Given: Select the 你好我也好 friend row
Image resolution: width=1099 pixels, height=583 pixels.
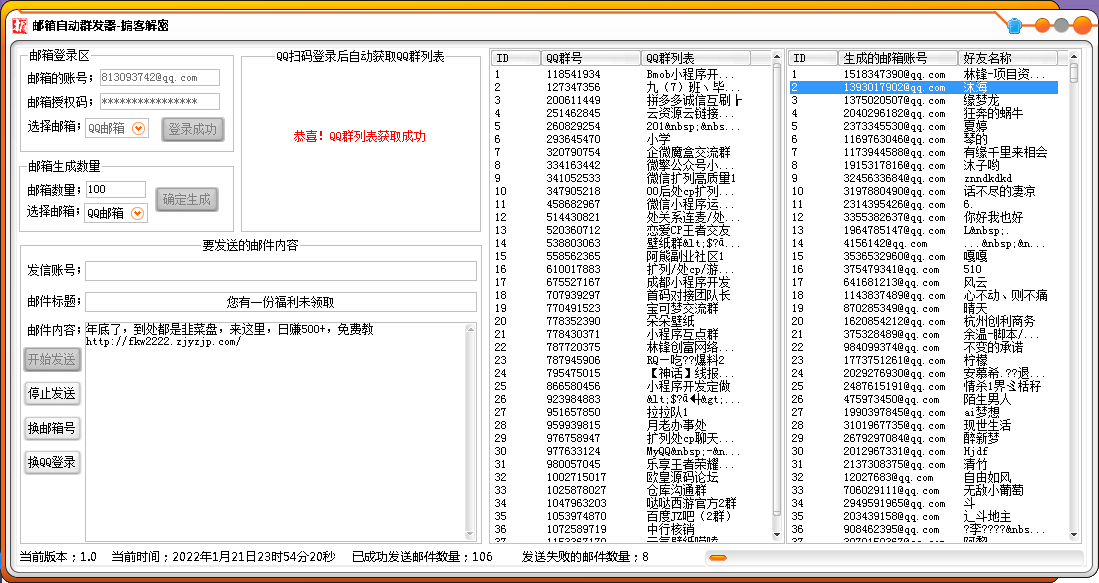Looking at the screenshot, I should (923, 217).
